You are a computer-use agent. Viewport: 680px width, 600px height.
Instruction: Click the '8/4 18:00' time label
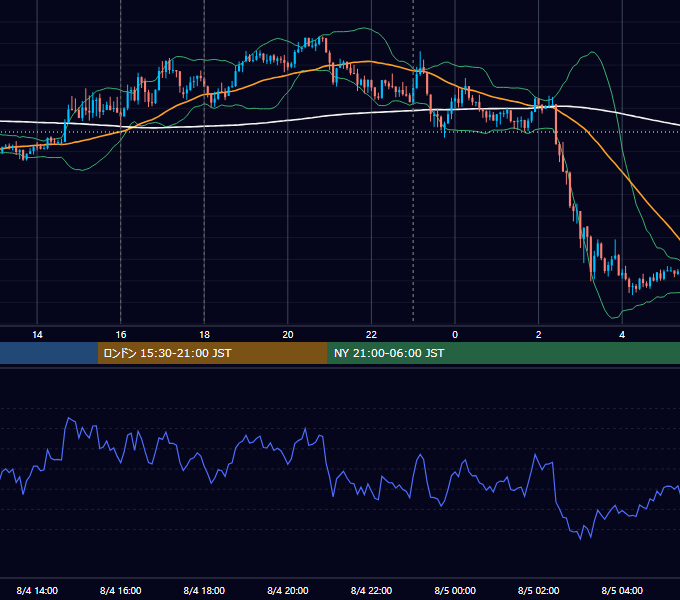[x=204, y=590]
